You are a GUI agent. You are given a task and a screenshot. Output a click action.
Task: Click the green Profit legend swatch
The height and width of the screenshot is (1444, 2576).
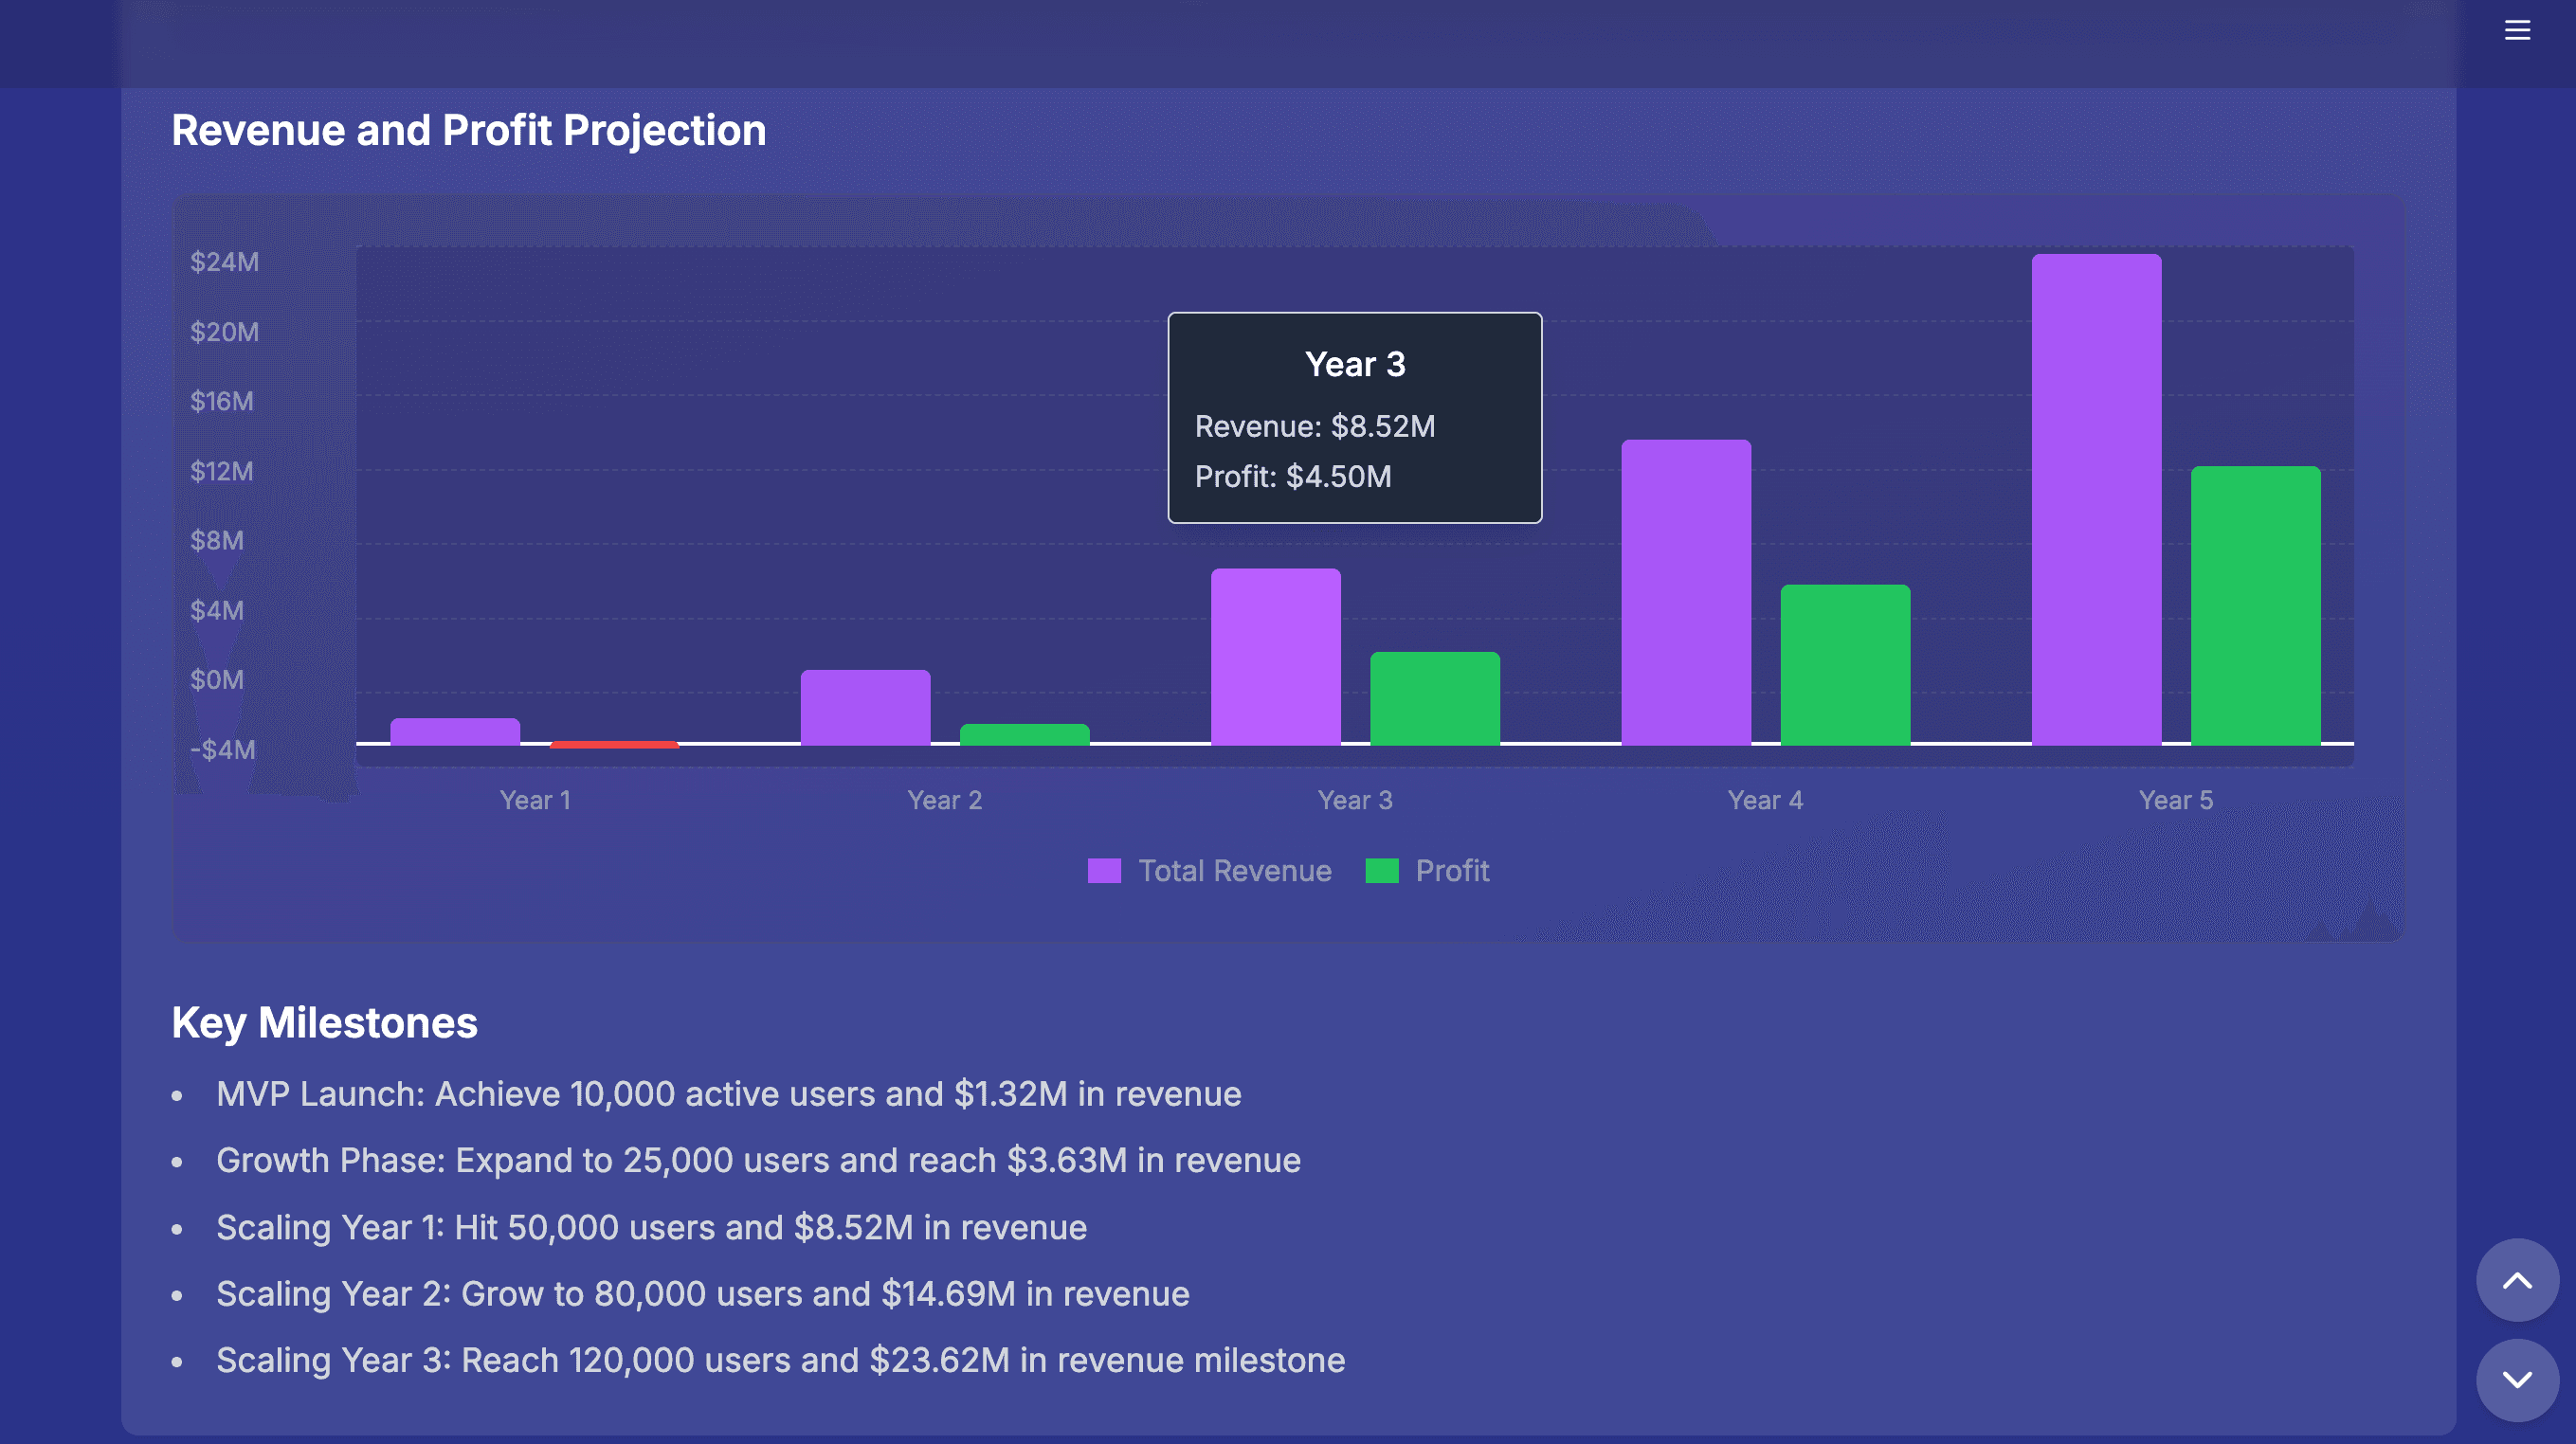point(1381,870)
